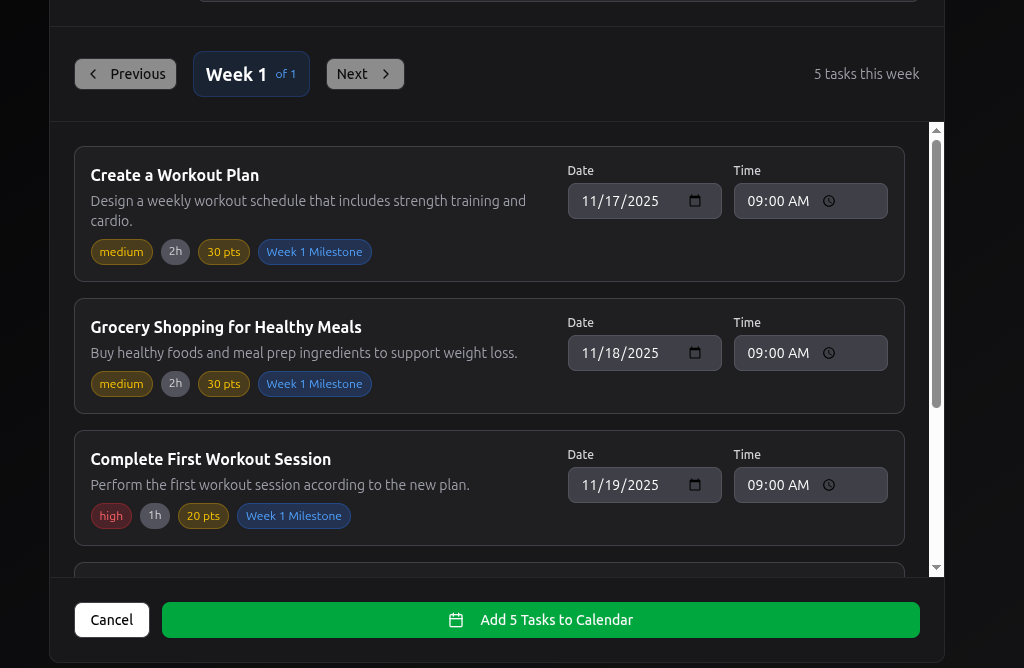Viewport: 1024px width, 668px height.
Task: Click the left chevron inside the Previous button
Action: click(x=93, y=73)
